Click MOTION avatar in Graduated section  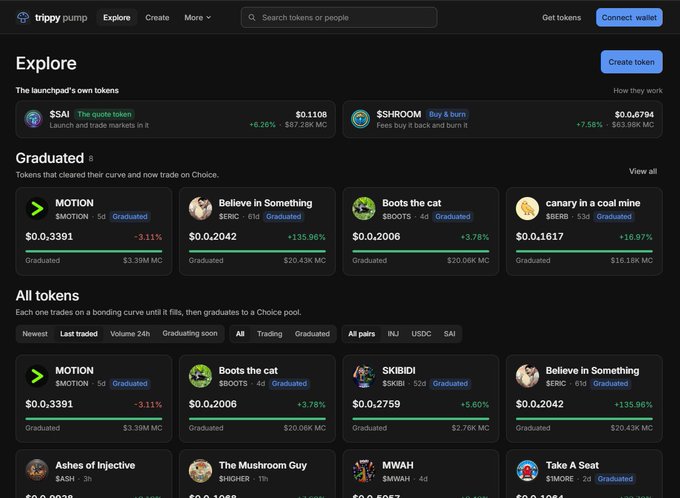tap(37, 208)
